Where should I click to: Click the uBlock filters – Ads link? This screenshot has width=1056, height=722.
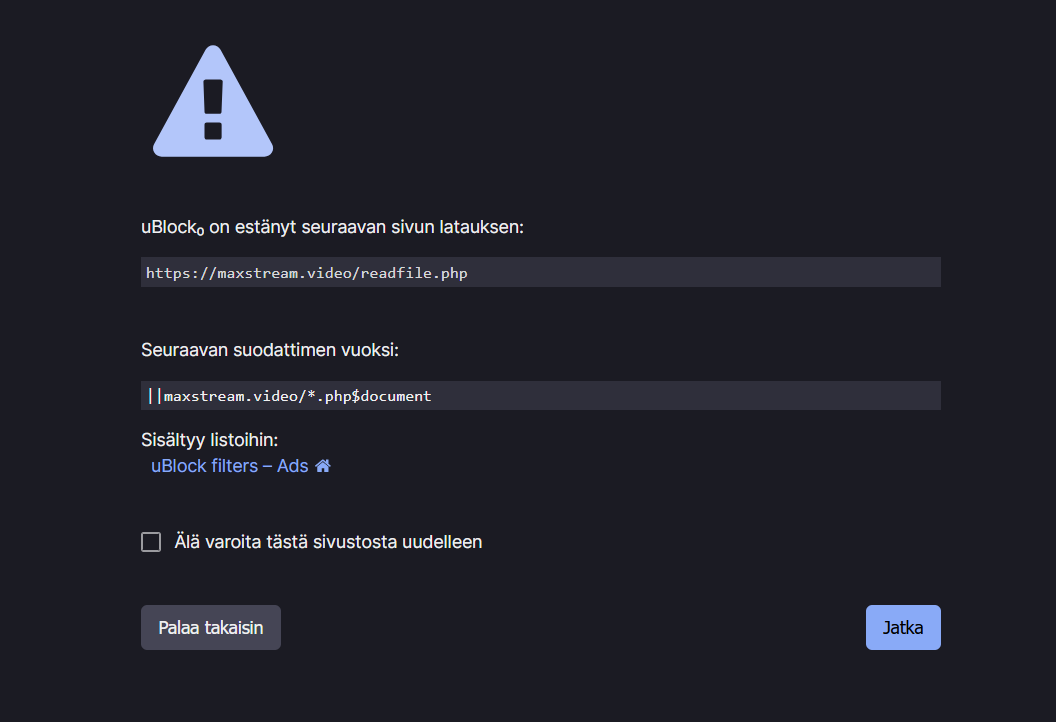click(230, 465)
